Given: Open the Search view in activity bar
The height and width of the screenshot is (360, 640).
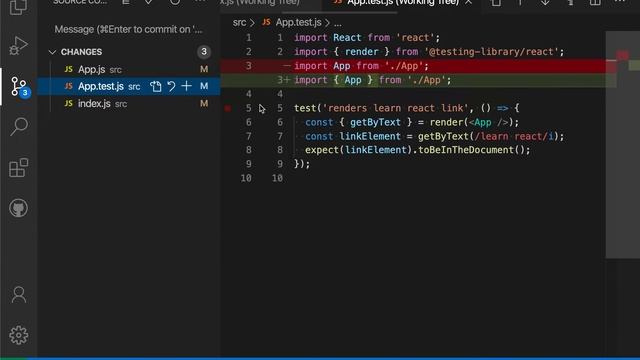Looking at the screenshot, I should coord(19,127).
